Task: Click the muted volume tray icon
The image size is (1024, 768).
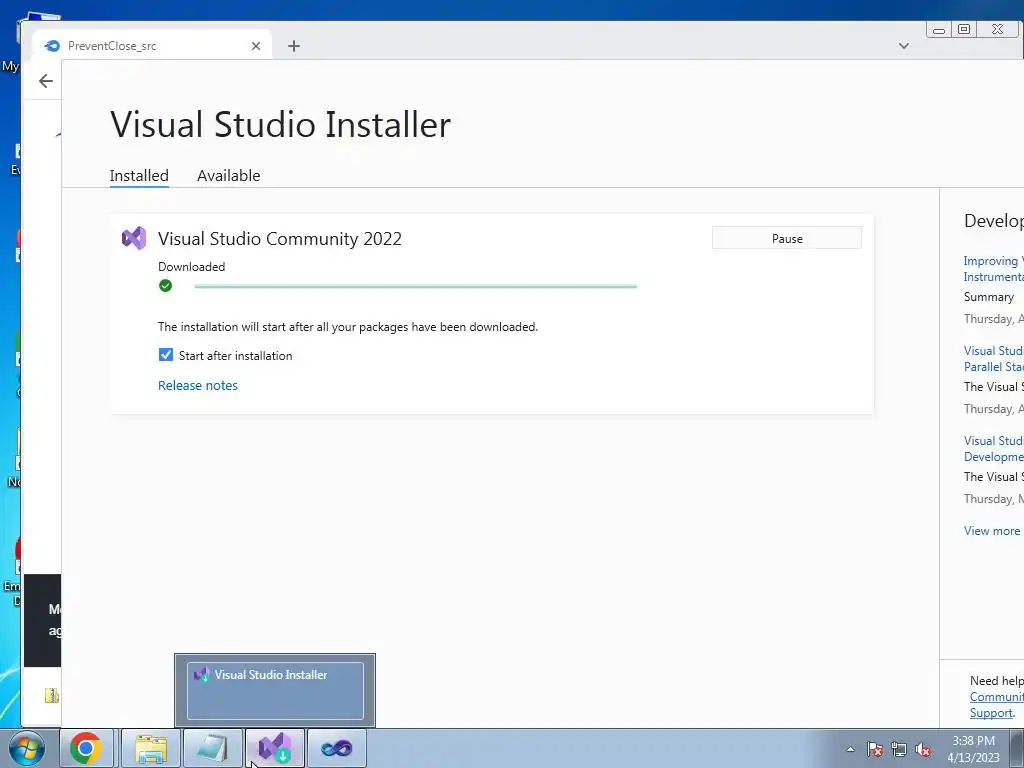Action: [x=923, y=749]
